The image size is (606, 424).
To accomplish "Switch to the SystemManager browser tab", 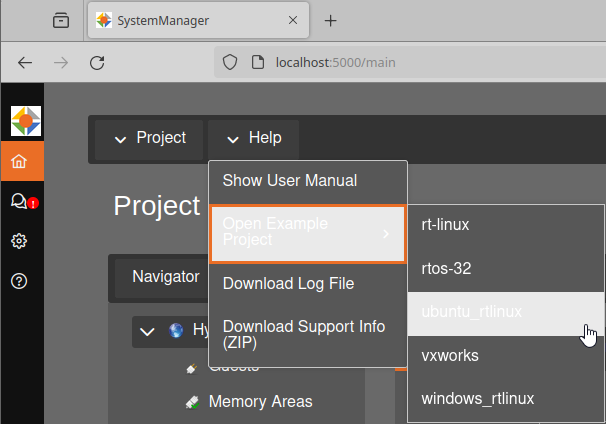I will 198,20.
